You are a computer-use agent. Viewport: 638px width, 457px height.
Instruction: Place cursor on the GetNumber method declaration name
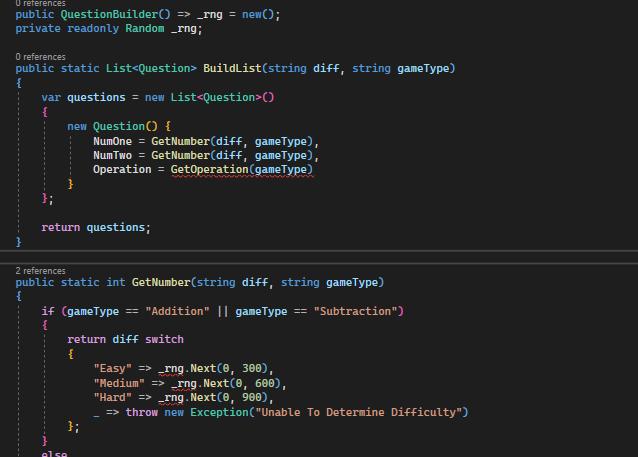161,282
